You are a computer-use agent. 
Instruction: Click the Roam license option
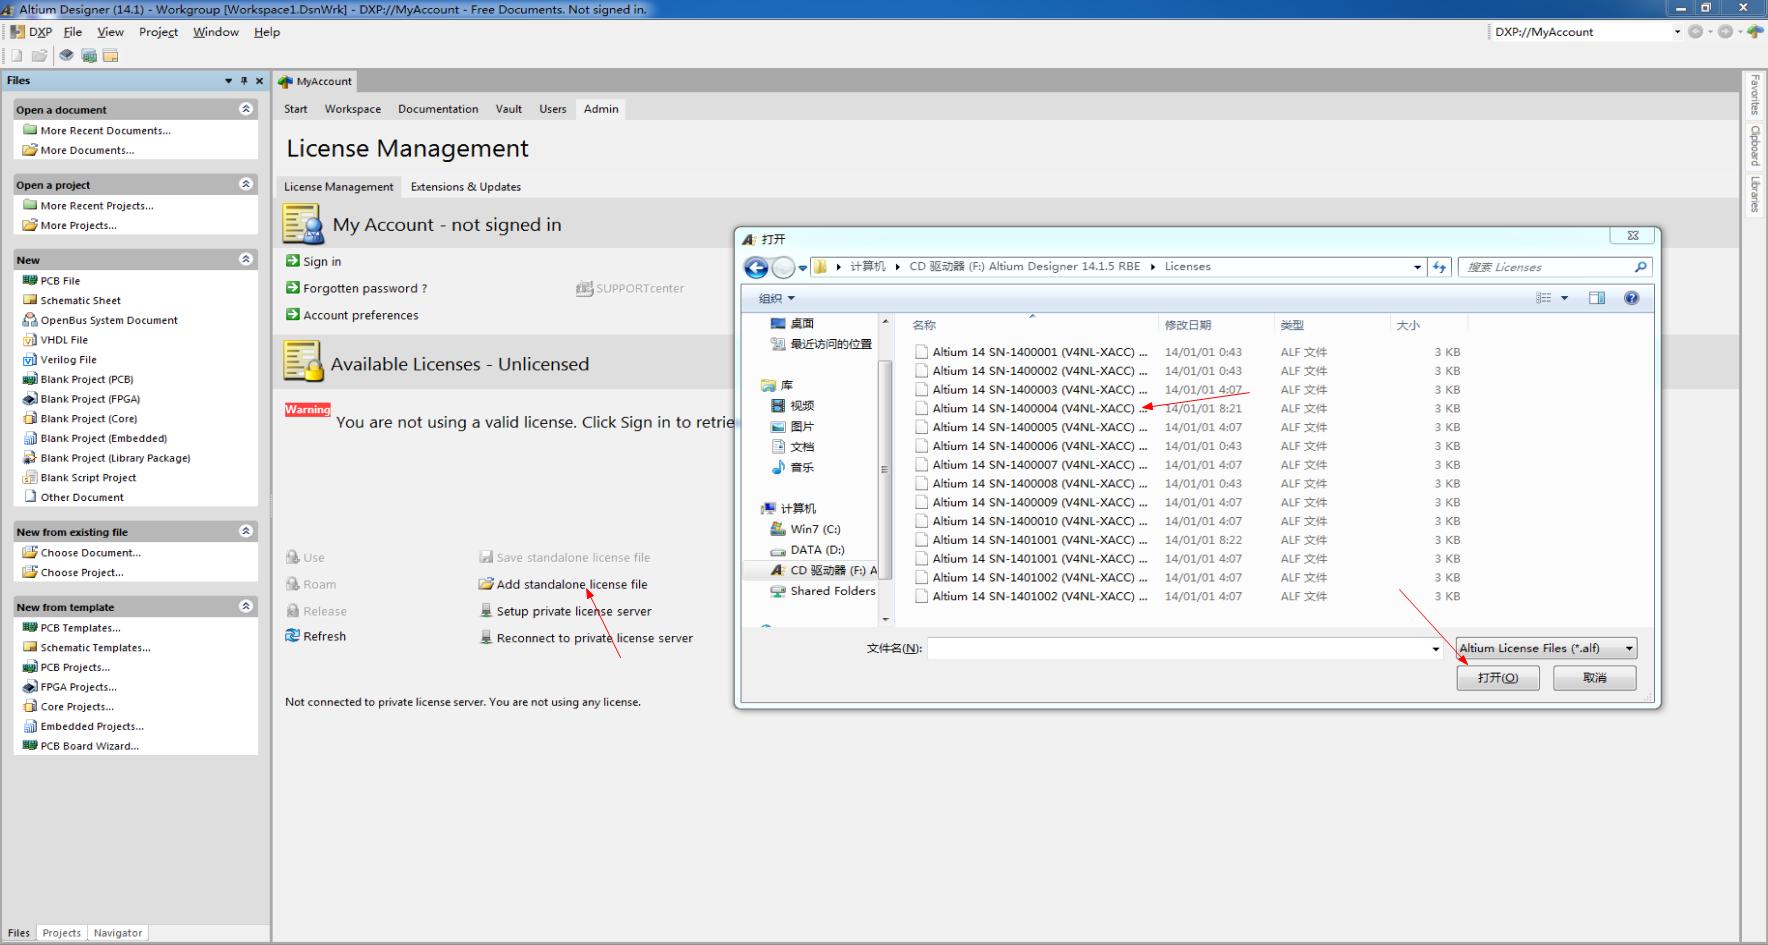coord(317,583)
